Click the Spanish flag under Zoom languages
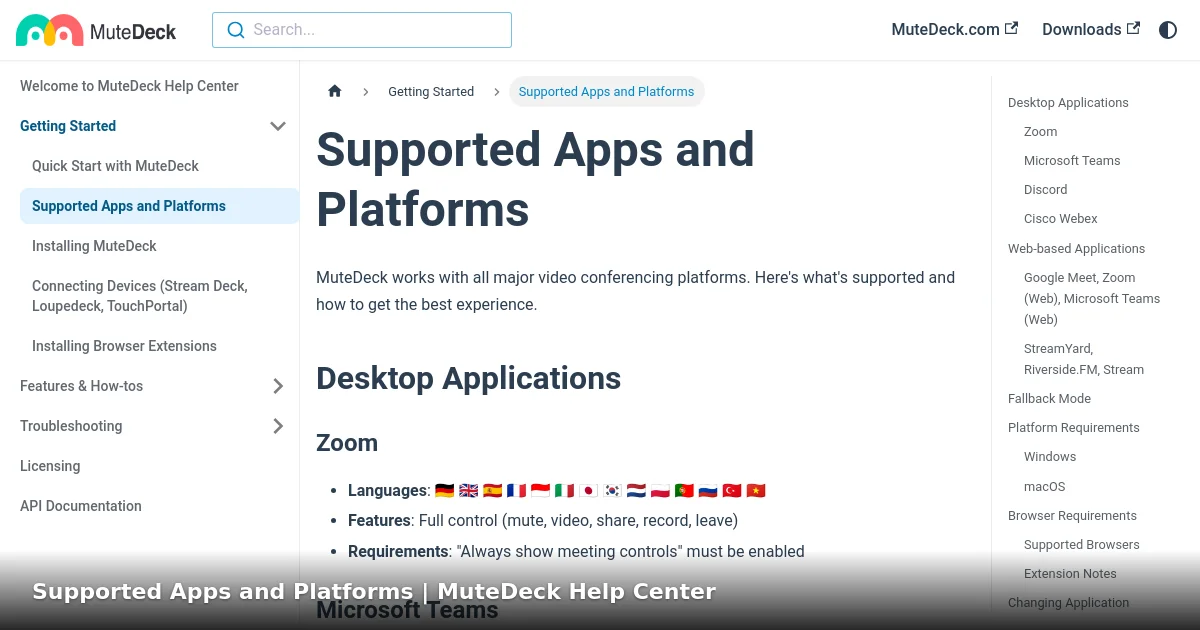 (492, 491)
